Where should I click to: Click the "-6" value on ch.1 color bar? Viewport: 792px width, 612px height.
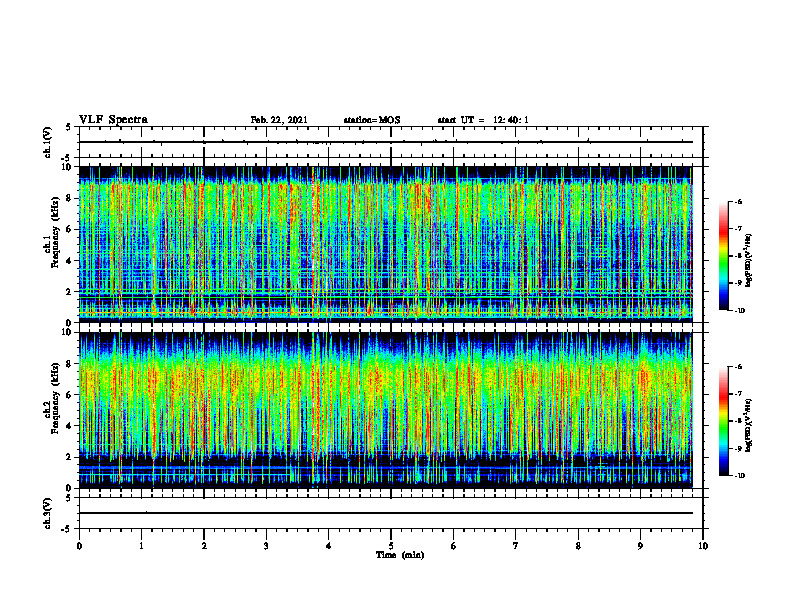738,202
